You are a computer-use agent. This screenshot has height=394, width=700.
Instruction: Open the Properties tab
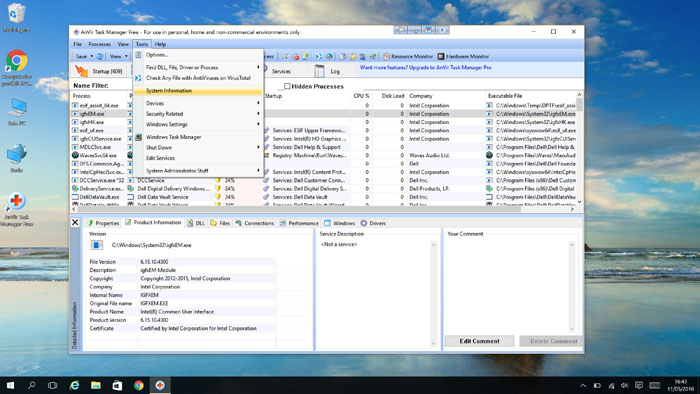coord(103,223)
